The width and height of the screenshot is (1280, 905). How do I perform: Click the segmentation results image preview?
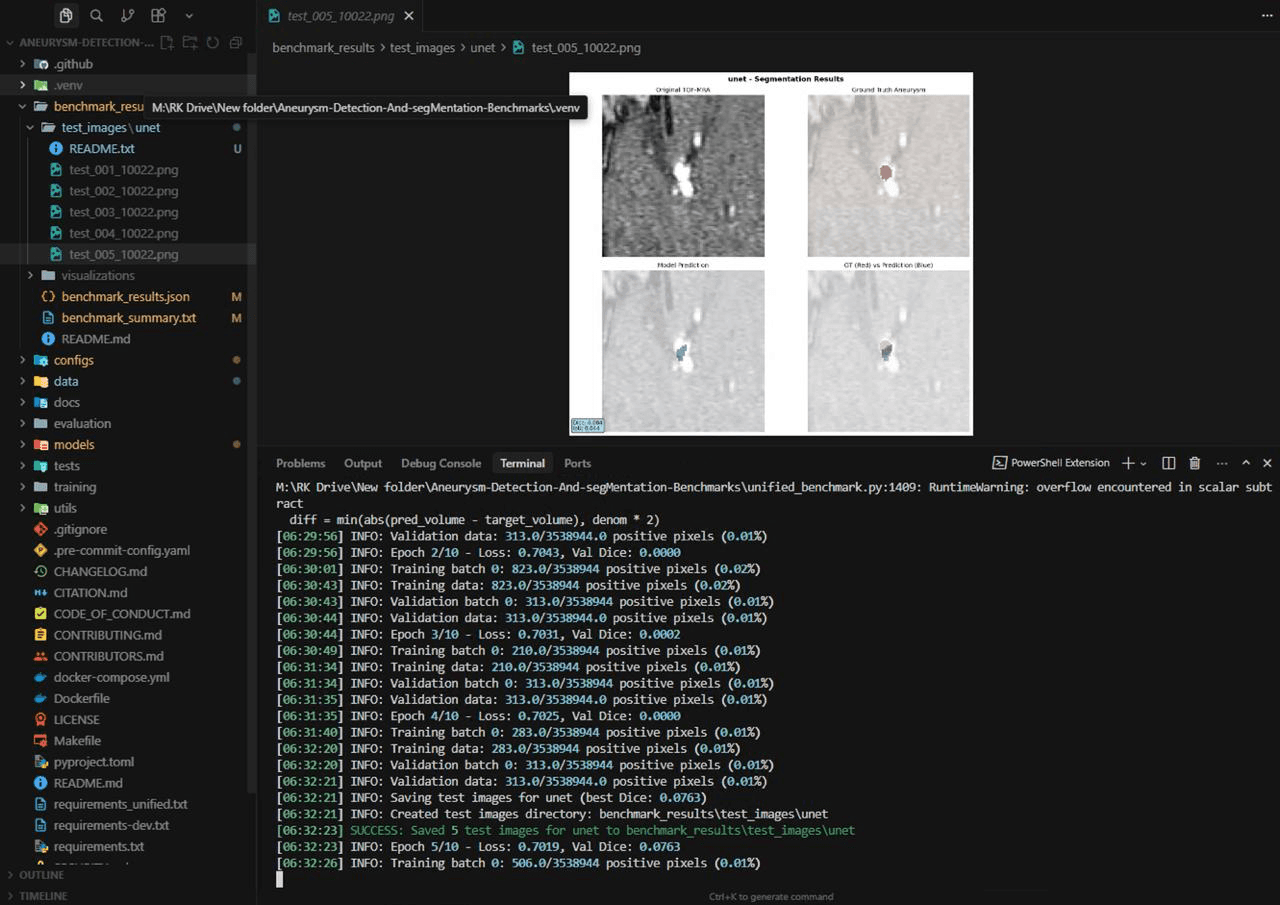click(x=771, y=254)
